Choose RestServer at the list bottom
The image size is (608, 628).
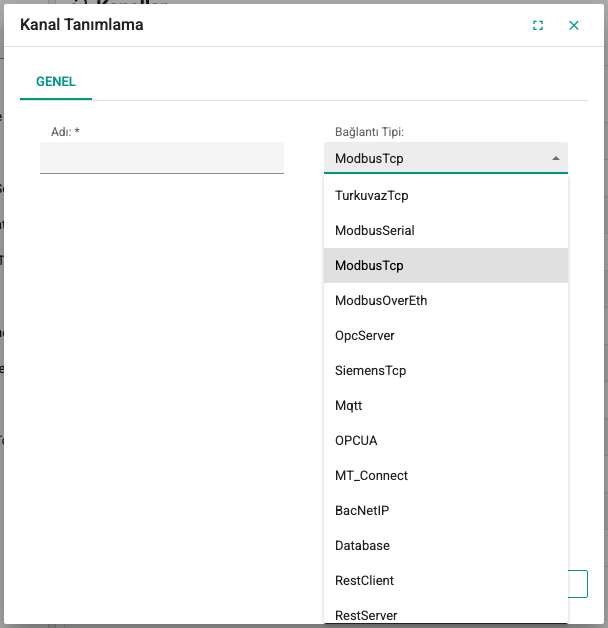446,613
